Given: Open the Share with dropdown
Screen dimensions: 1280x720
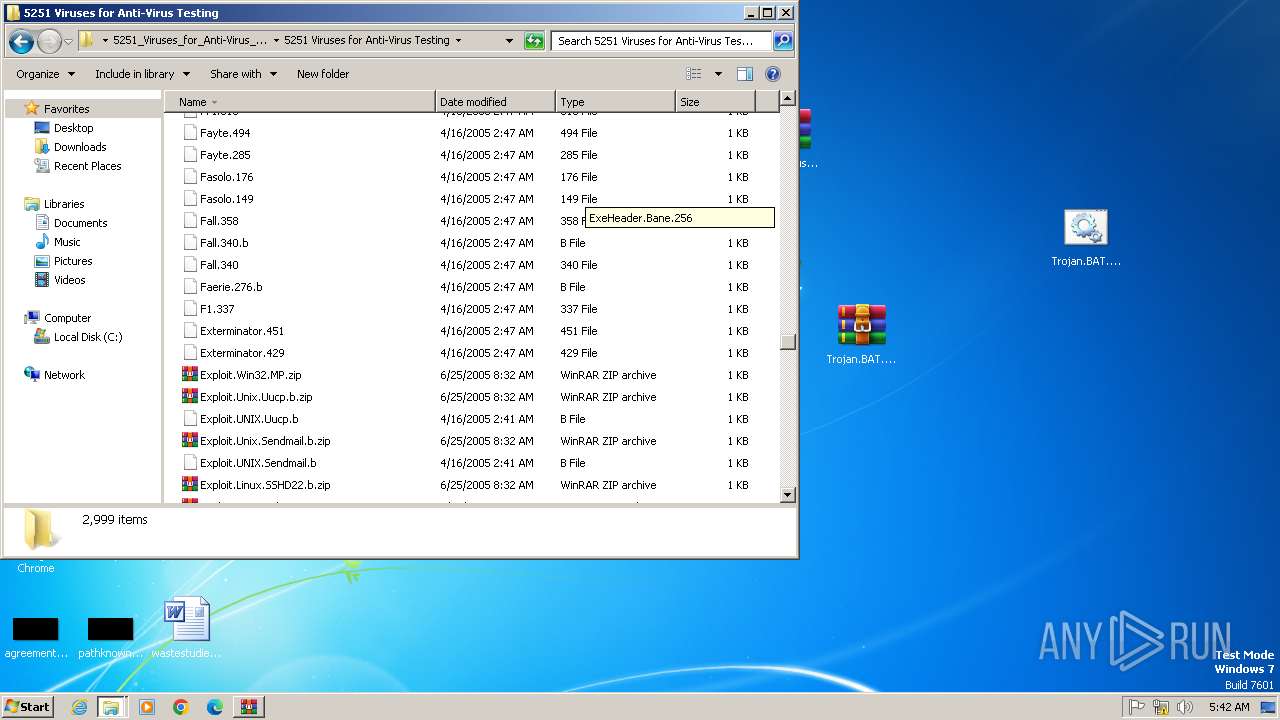Looking at the screenshot, I should tap(243, 74).
